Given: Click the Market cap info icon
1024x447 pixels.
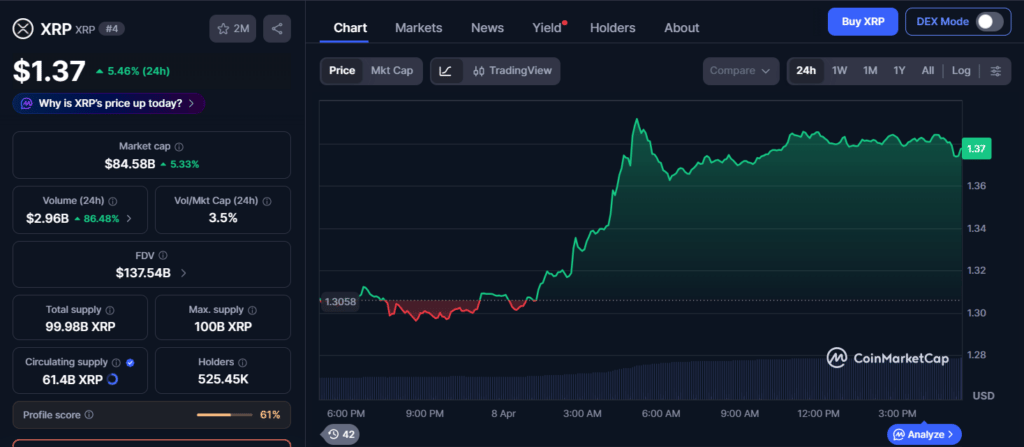Looking at the screenshot, I should [x=180, y=147].
